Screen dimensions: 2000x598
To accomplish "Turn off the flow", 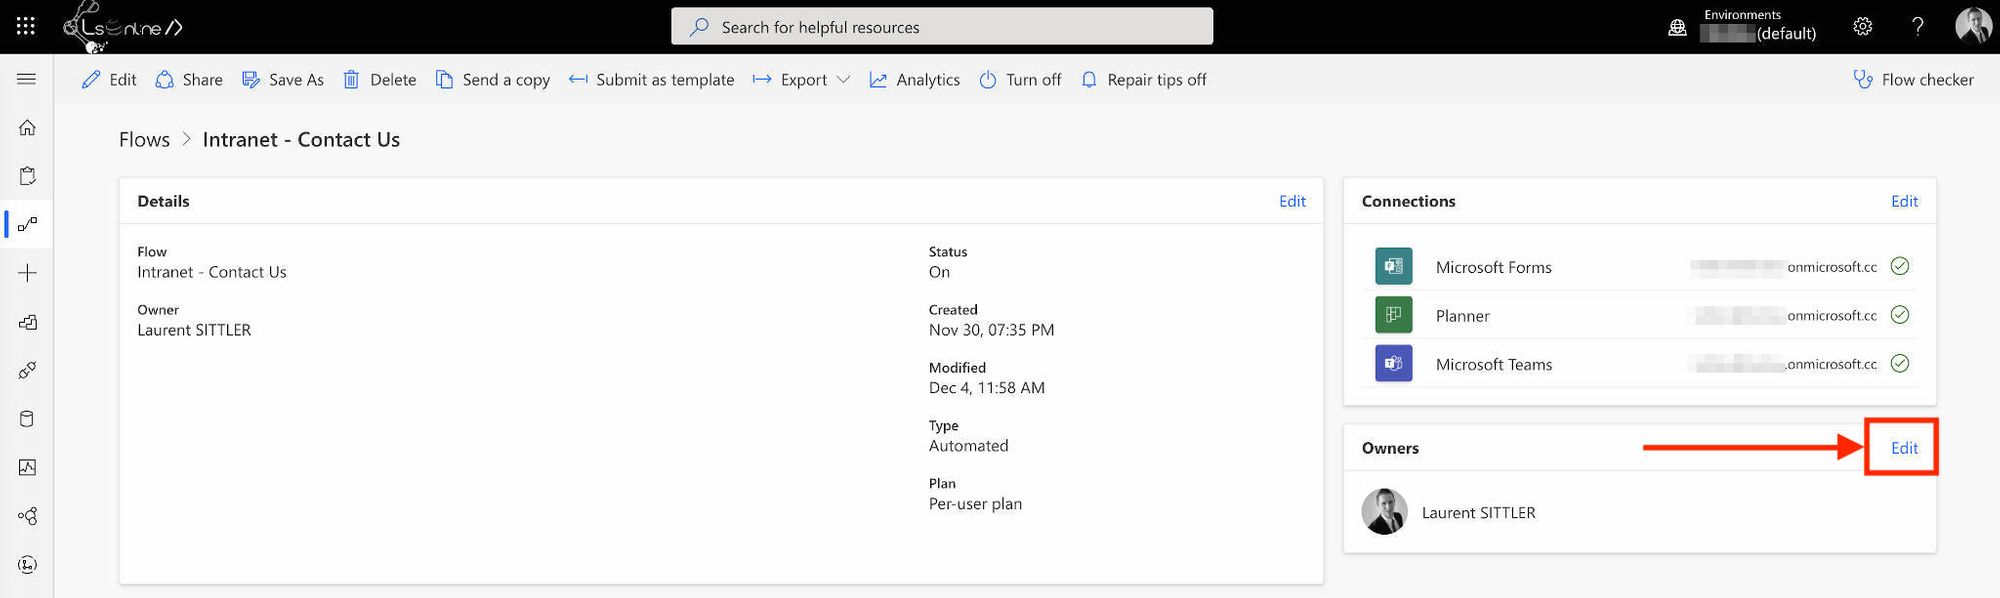I will (x=1020, y=80).
